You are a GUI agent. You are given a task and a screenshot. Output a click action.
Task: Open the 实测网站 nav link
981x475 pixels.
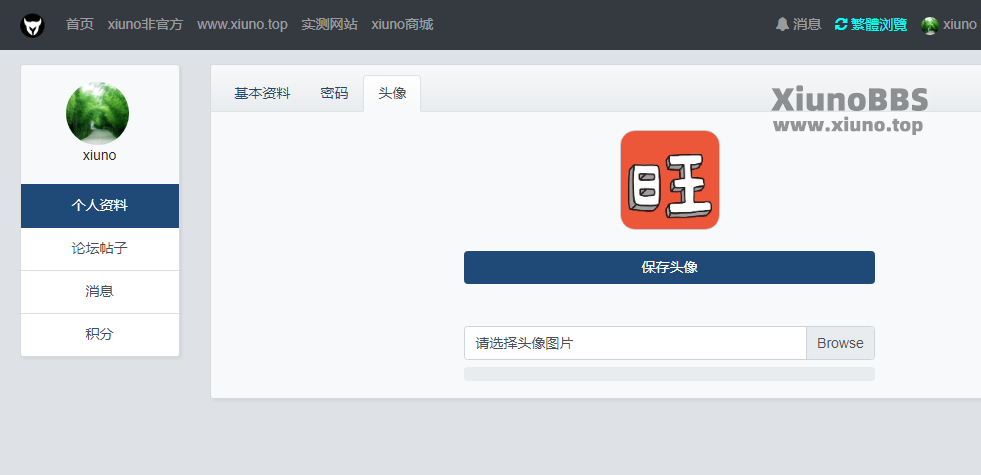(x=329, y=24)
